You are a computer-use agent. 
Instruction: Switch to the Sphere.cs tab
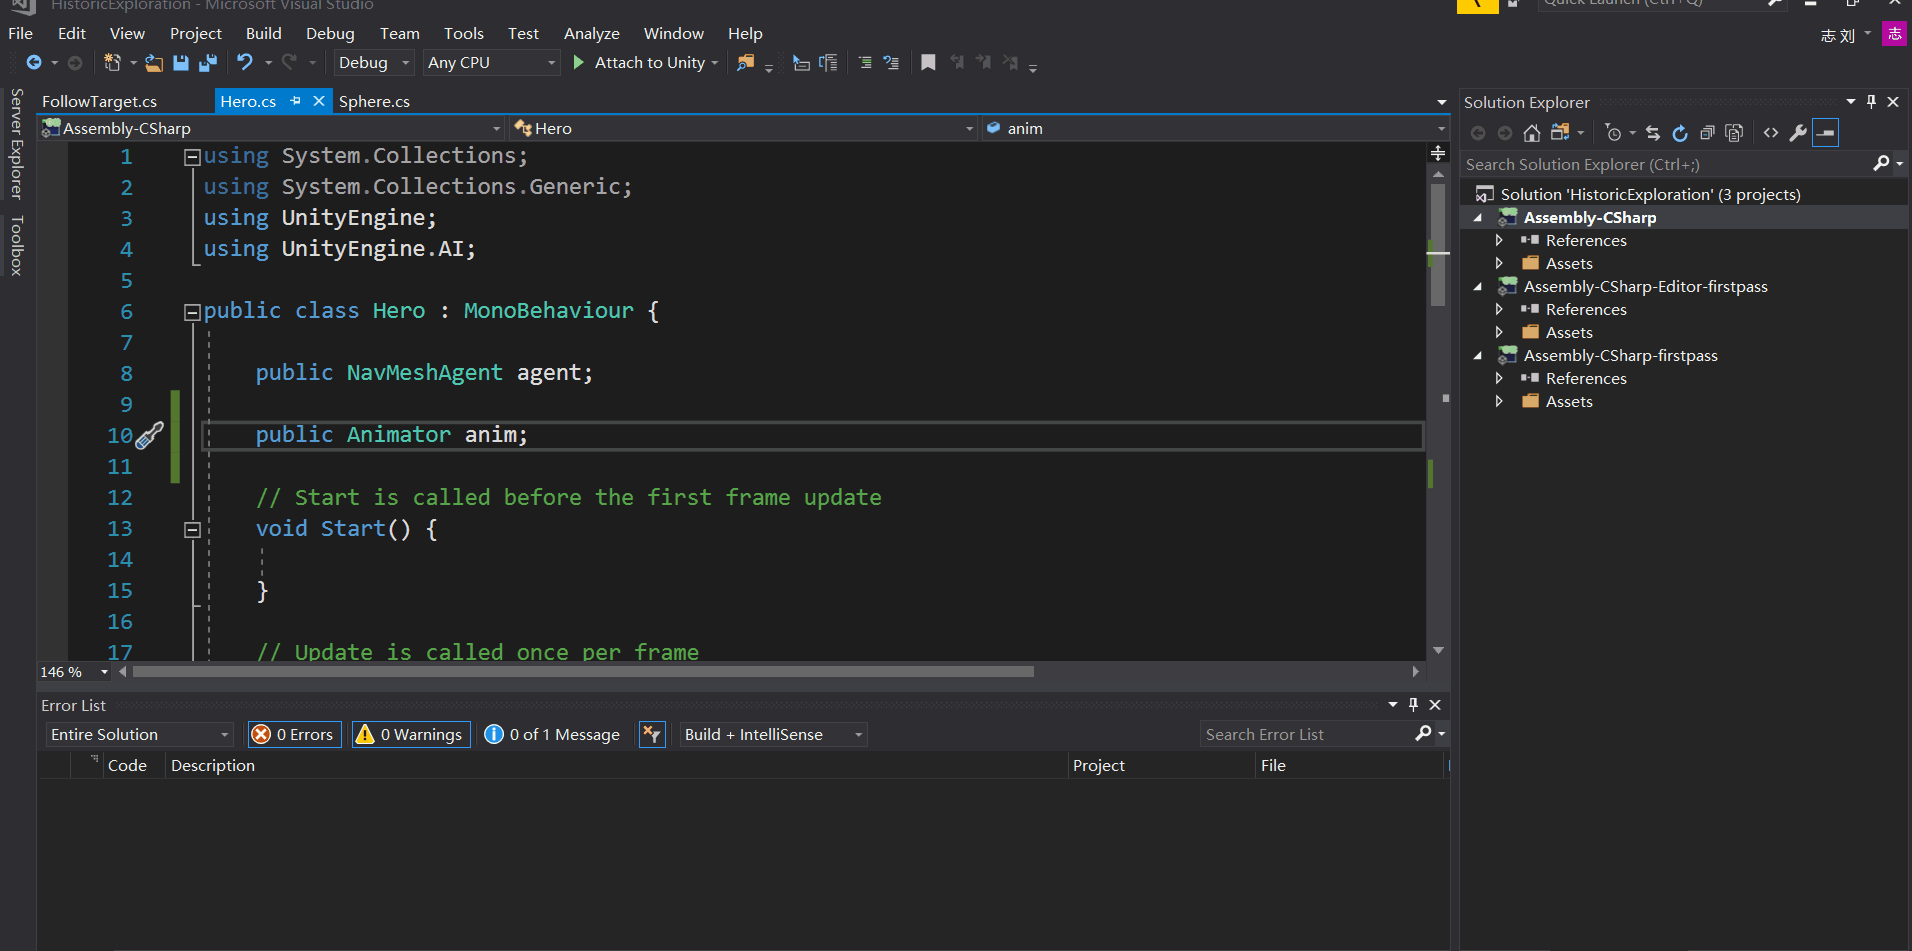pyautogui.click(x=374, y=100)
